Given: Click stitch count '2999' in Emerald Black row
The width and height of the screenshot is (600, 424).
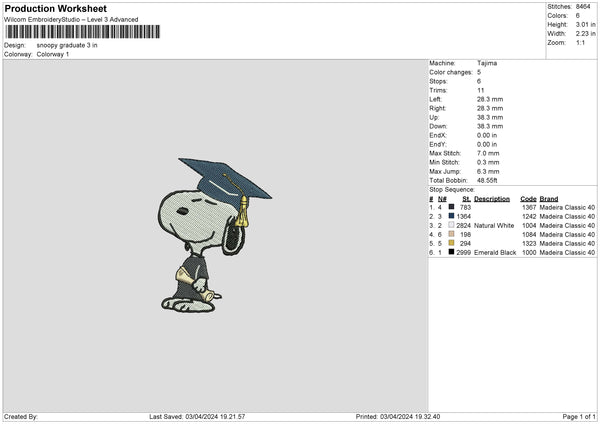Looking at the screenshot, I should click(x=464, y=253).
